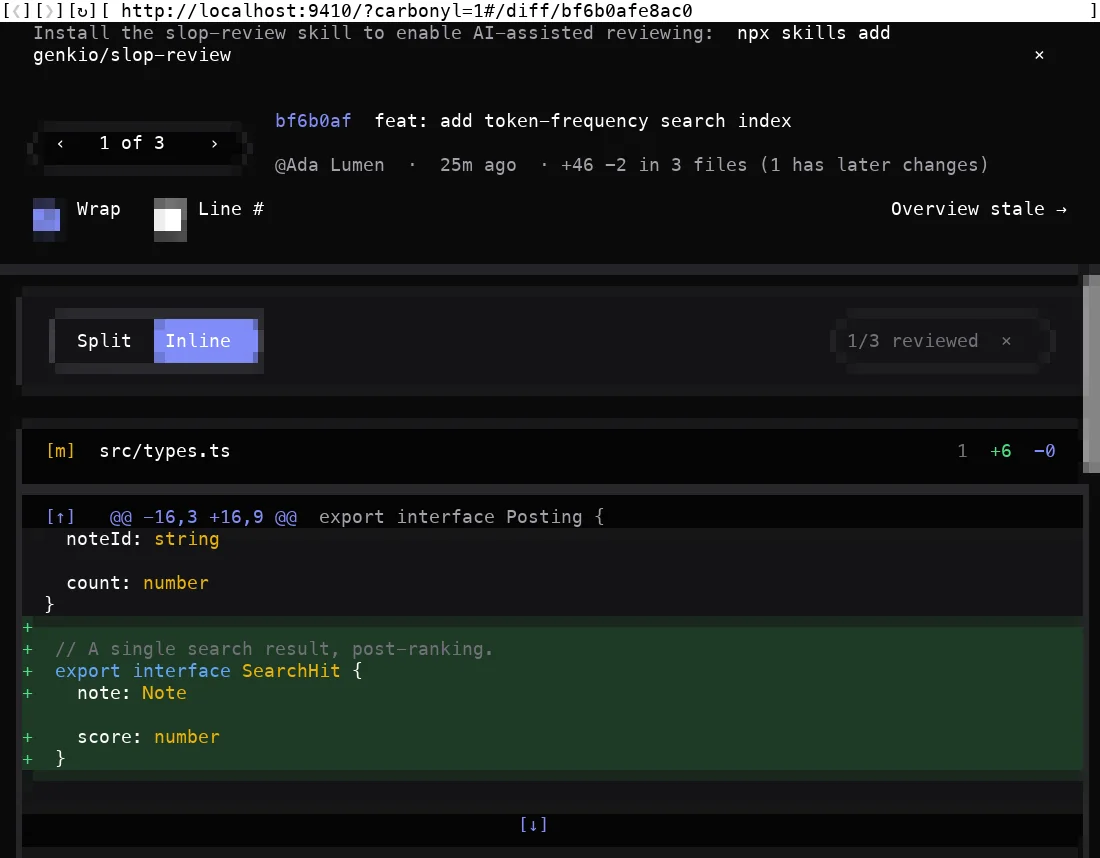
Task: Click the '25m ago' timestamp
Action: point(478,165)
